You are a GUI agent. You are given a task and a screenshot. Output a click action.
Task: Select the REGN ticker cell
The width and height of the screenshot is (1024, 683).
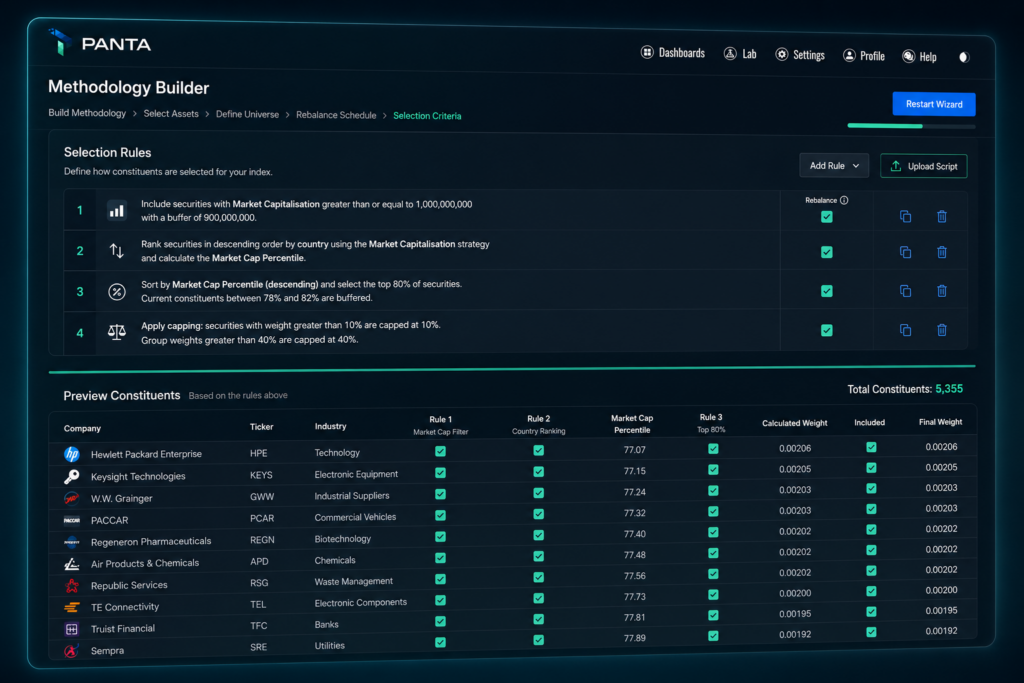point(262,540)
